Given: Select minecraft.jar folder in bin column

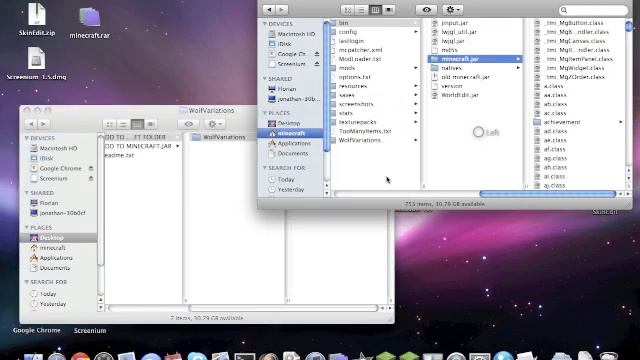Looking at the screenshot, I should point(475,59).
